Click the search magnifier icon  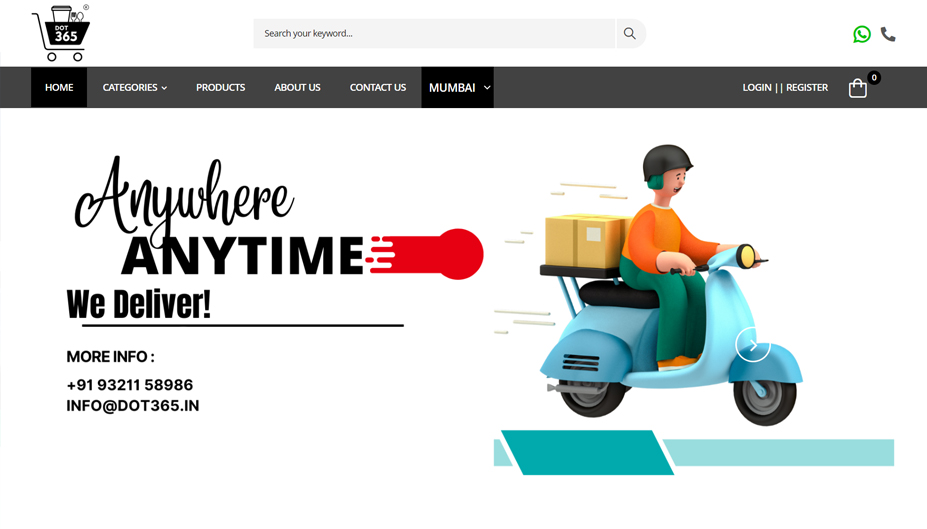click(630, 34)
